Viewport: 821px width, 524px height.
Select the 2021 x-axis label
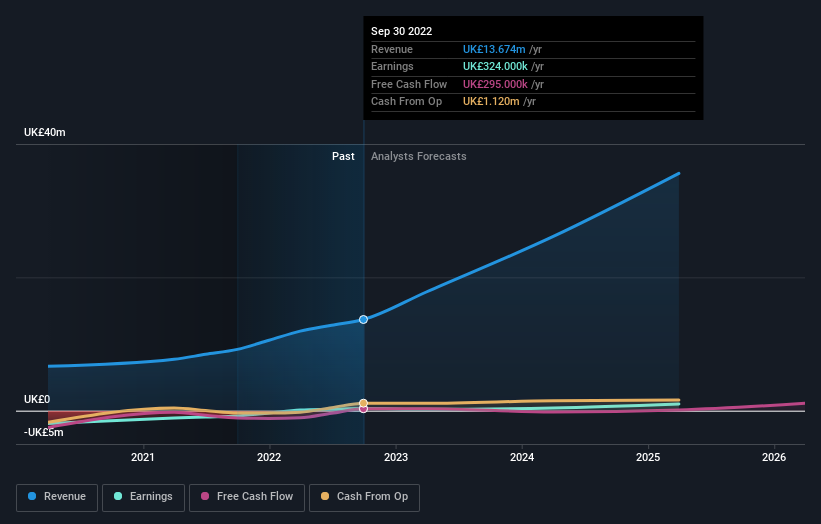[142, 458]
